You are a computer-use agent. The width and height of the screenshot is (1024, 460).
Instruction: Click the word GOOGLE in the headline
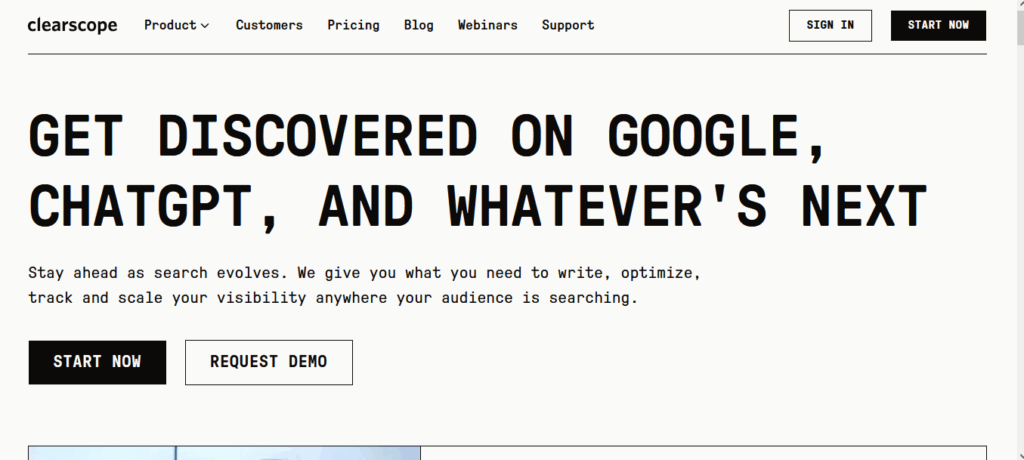(718, 137)
